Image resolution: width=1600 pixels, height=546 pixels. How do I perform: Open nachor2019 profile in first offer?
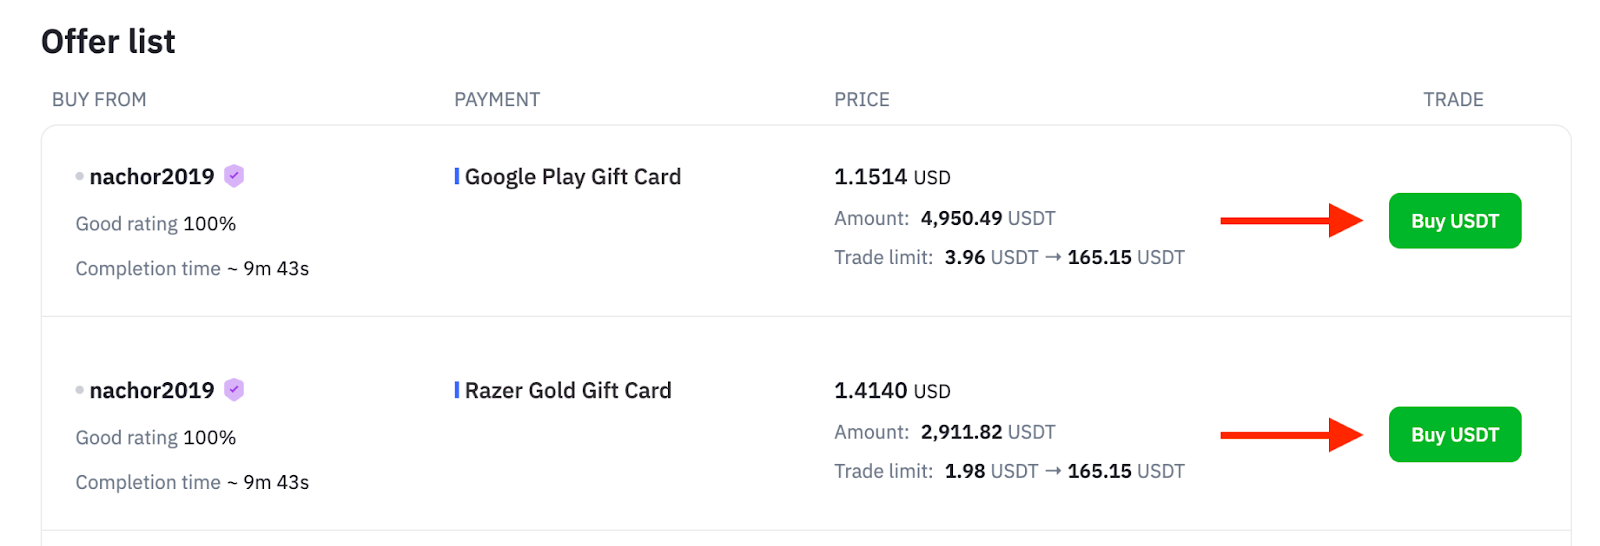point(152,177)
